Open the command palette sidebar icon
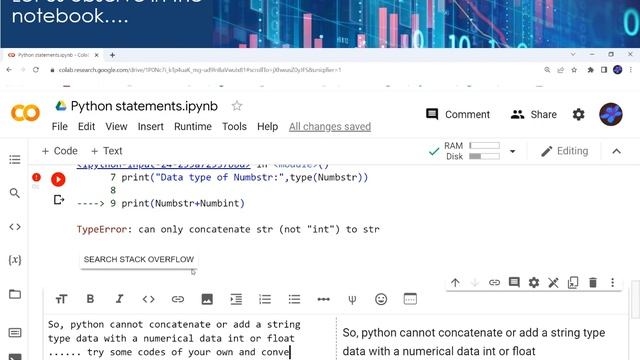This screenshot has height=360, width=640. [15, 333]
